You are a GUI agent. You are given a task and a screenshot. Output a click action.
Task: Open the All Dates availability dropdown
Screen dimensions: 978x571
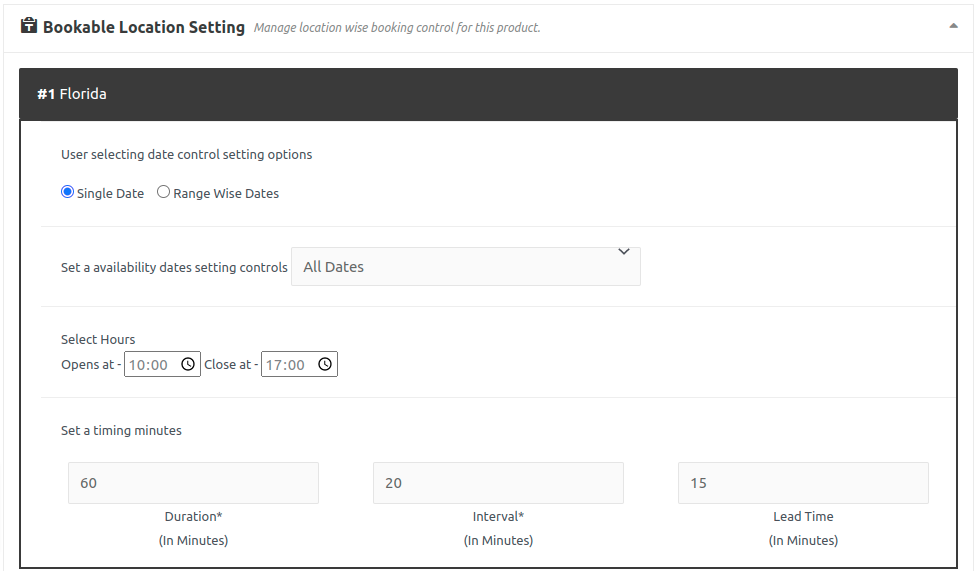tap(465, 267)
